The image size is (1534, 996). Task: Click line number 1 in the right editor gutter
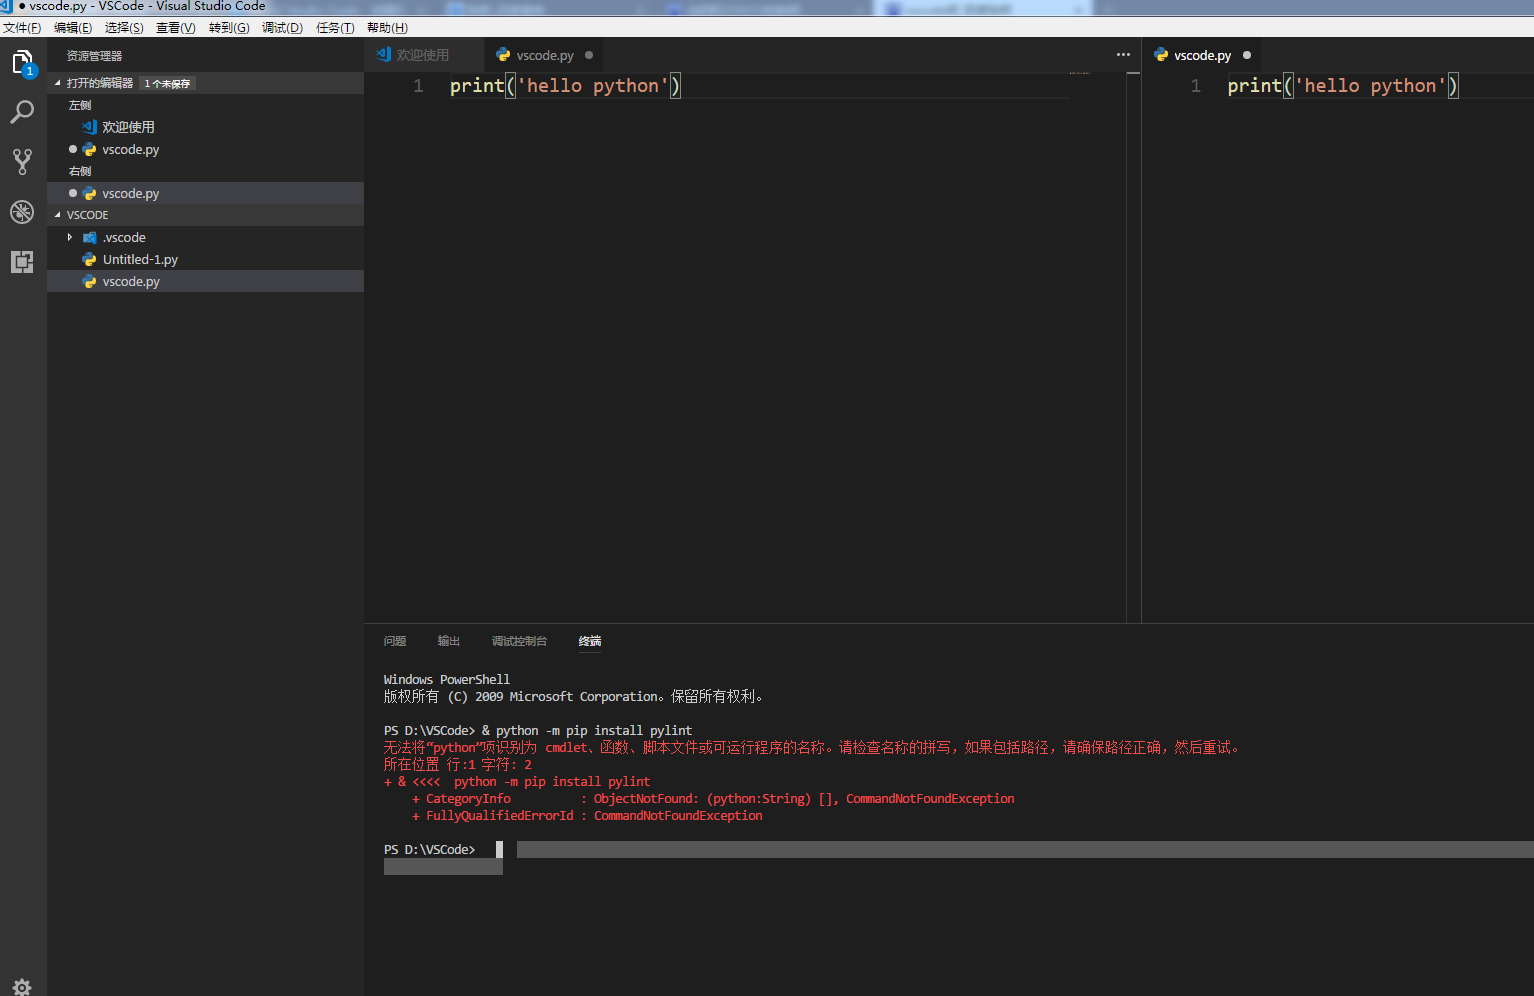click(1196, 86)
